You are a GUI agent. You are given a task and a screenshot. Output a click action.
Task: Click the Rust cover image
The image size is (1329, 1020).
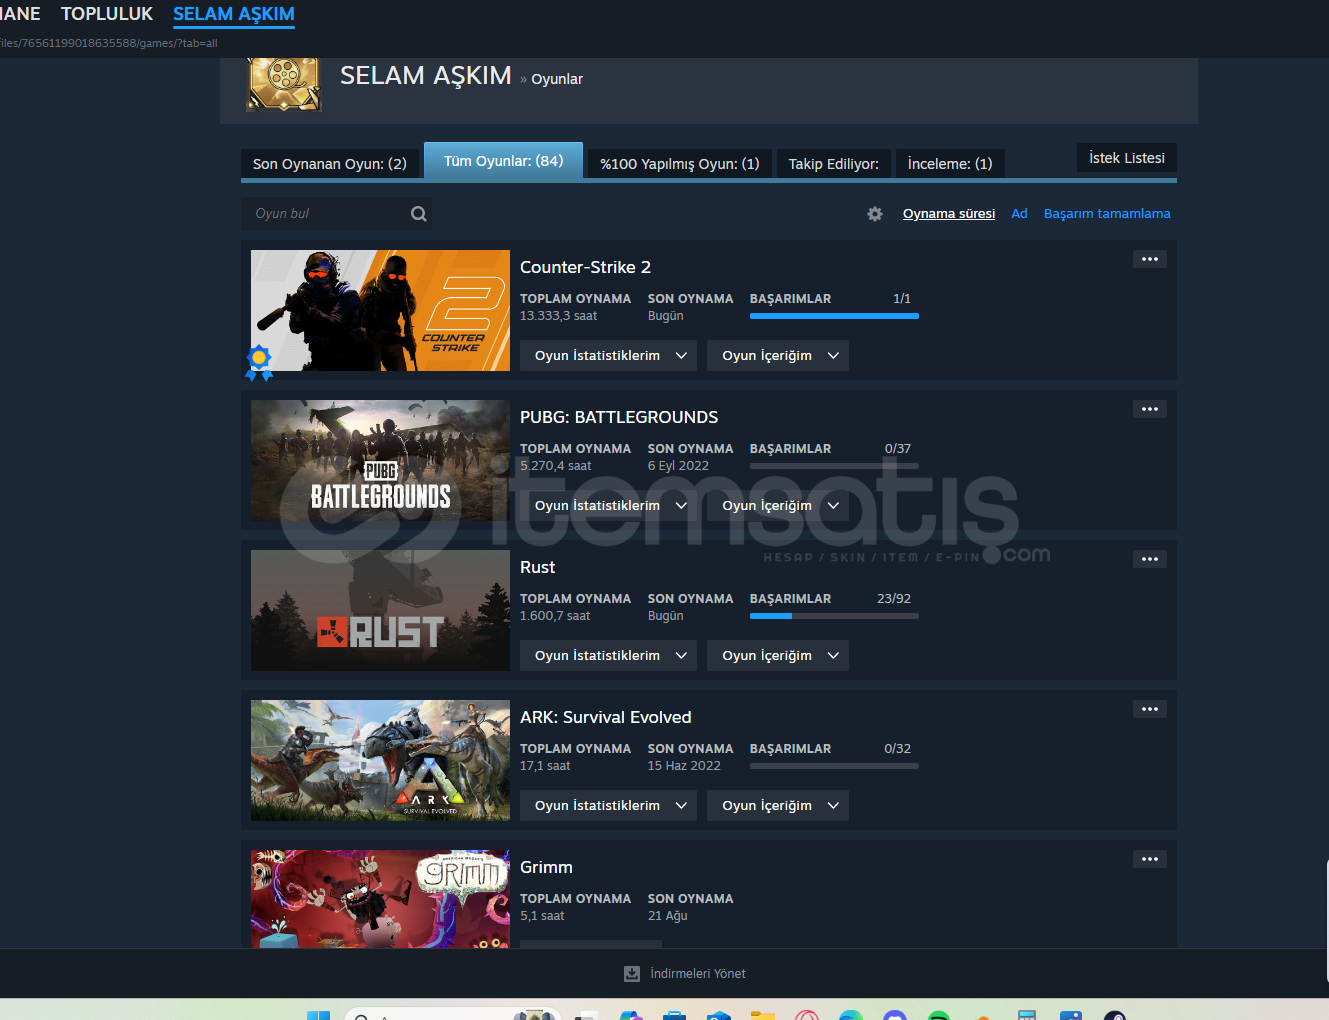(380, 611)
